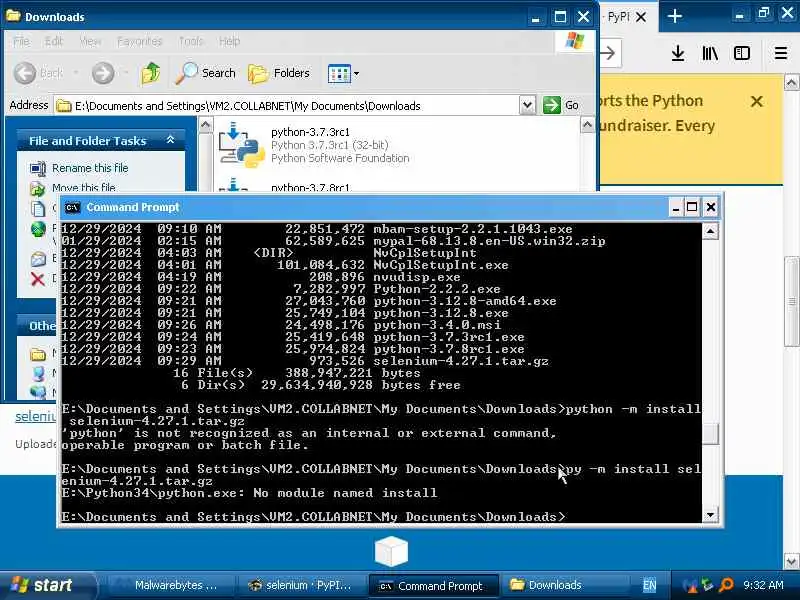Click the Move this file icon

click(x=38, y=189)
